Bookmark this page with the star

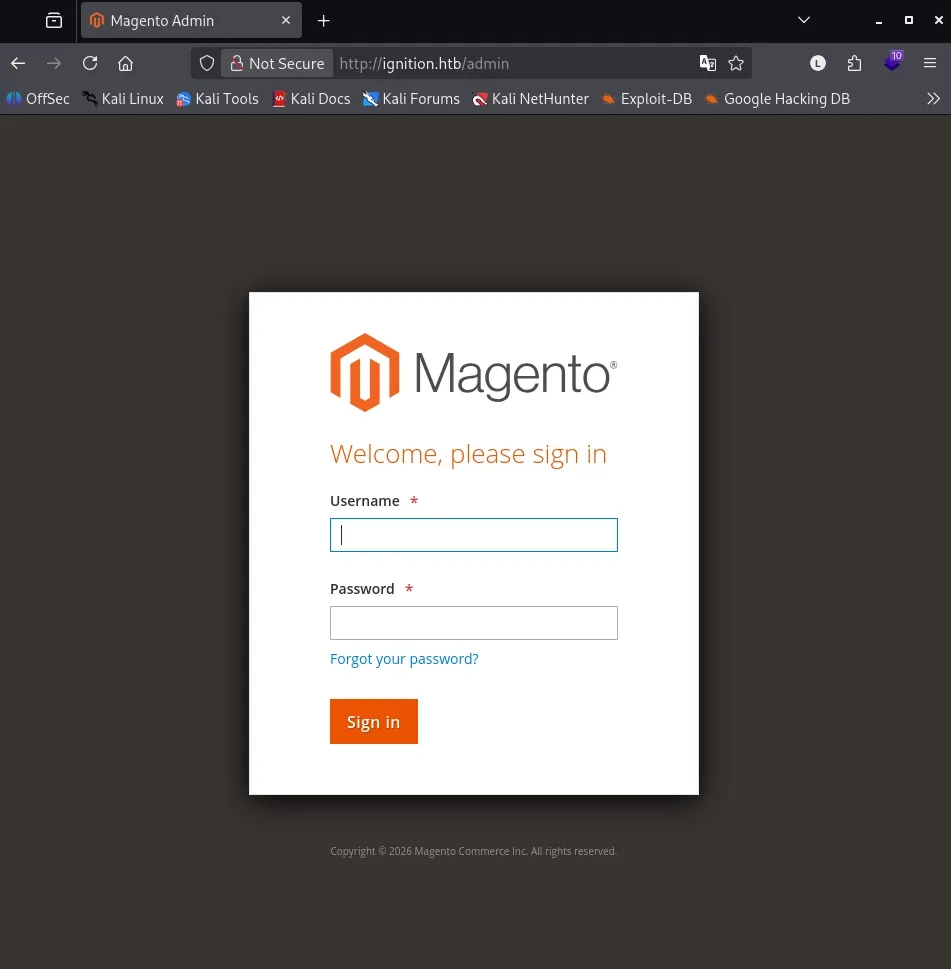[x=735, y=63]
